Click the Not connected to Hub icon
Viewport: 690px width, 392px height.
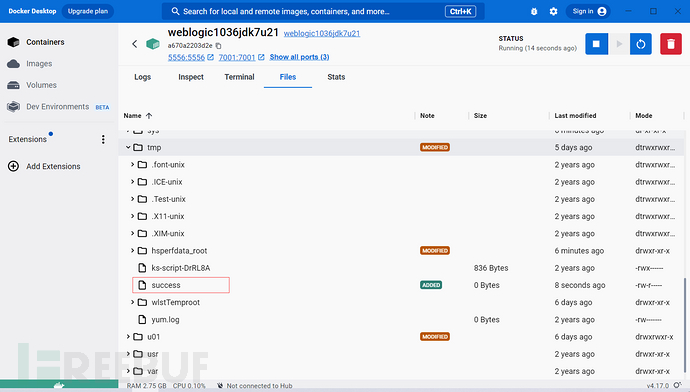coord(220,386)
